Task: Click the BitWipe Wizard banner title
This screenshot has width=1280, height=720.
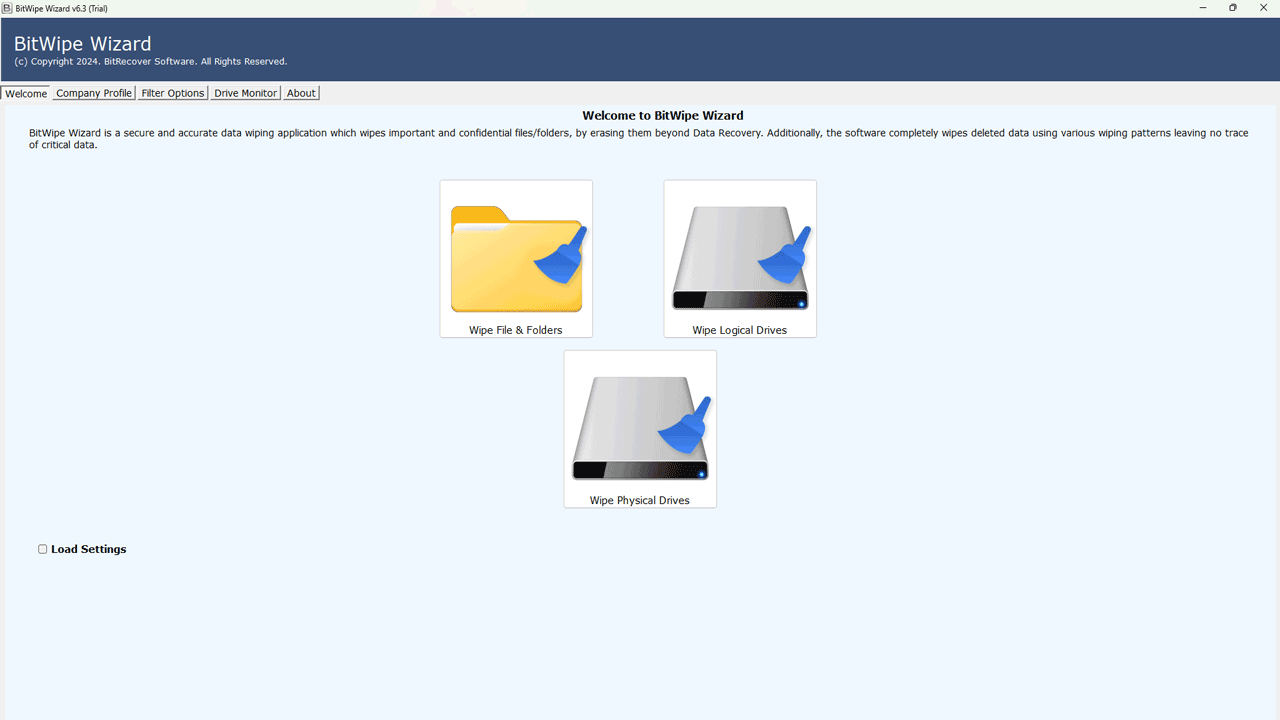Action: click(83, 44)
